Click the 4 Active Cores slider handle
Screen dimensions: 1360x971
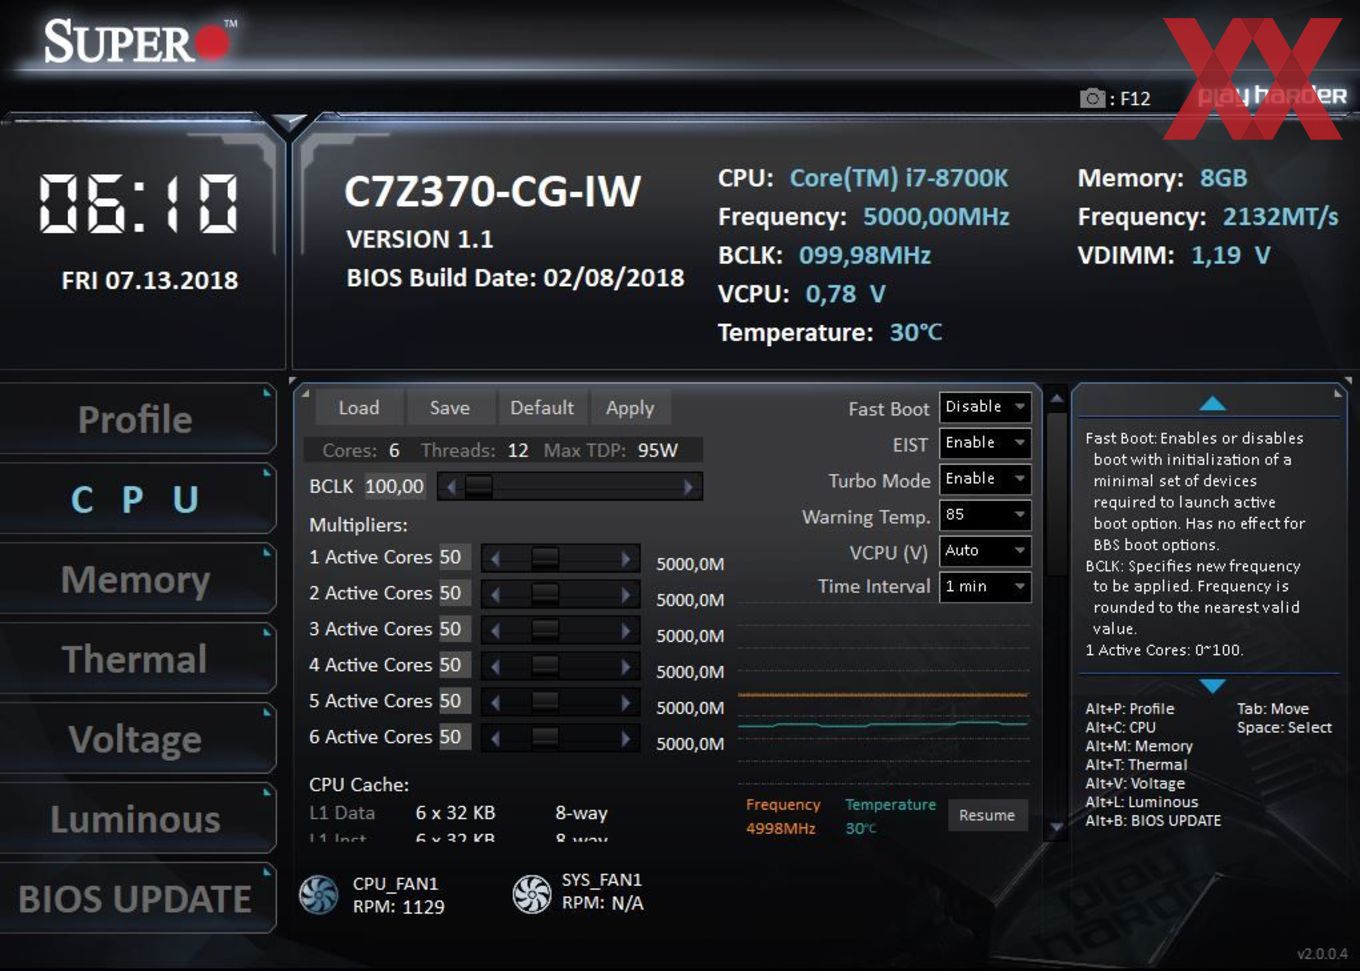pos(545,667)
